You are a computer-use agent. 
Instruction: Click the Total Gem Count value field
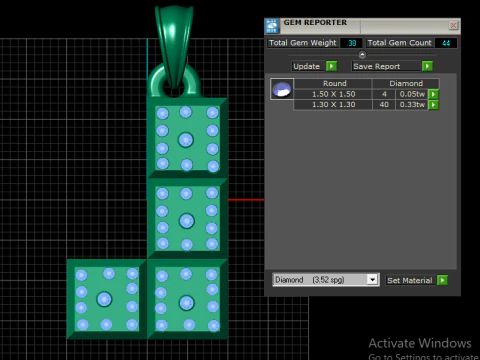coord(446,43)
